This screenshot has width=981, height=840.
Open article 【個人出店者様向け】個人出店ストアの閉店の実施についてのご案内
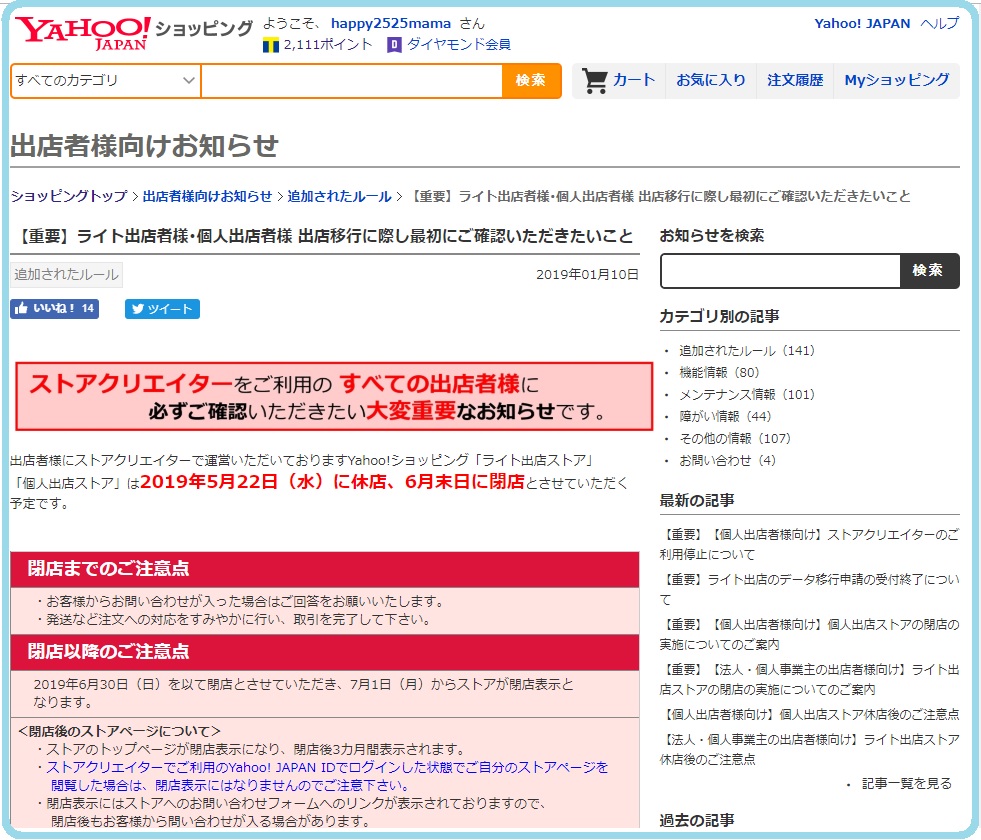click(809, 635)
